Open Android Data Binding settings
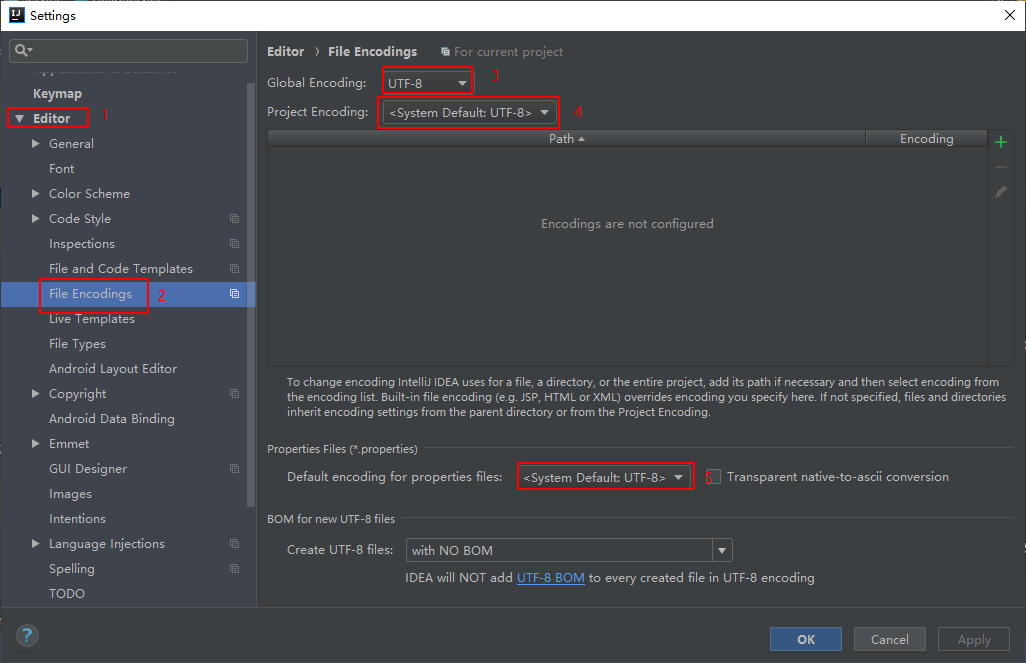Screen dimensions: 1026x663 click(112, 419)
